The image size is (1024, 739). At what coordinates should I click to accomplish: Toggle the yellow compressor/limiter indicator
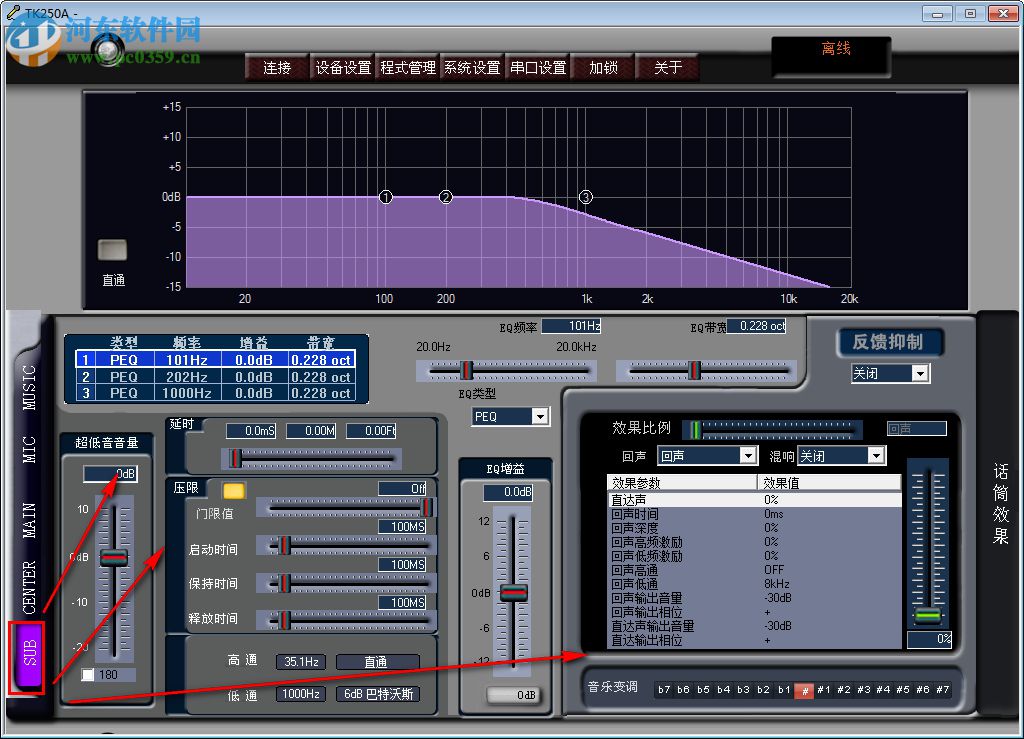[233, 490]
